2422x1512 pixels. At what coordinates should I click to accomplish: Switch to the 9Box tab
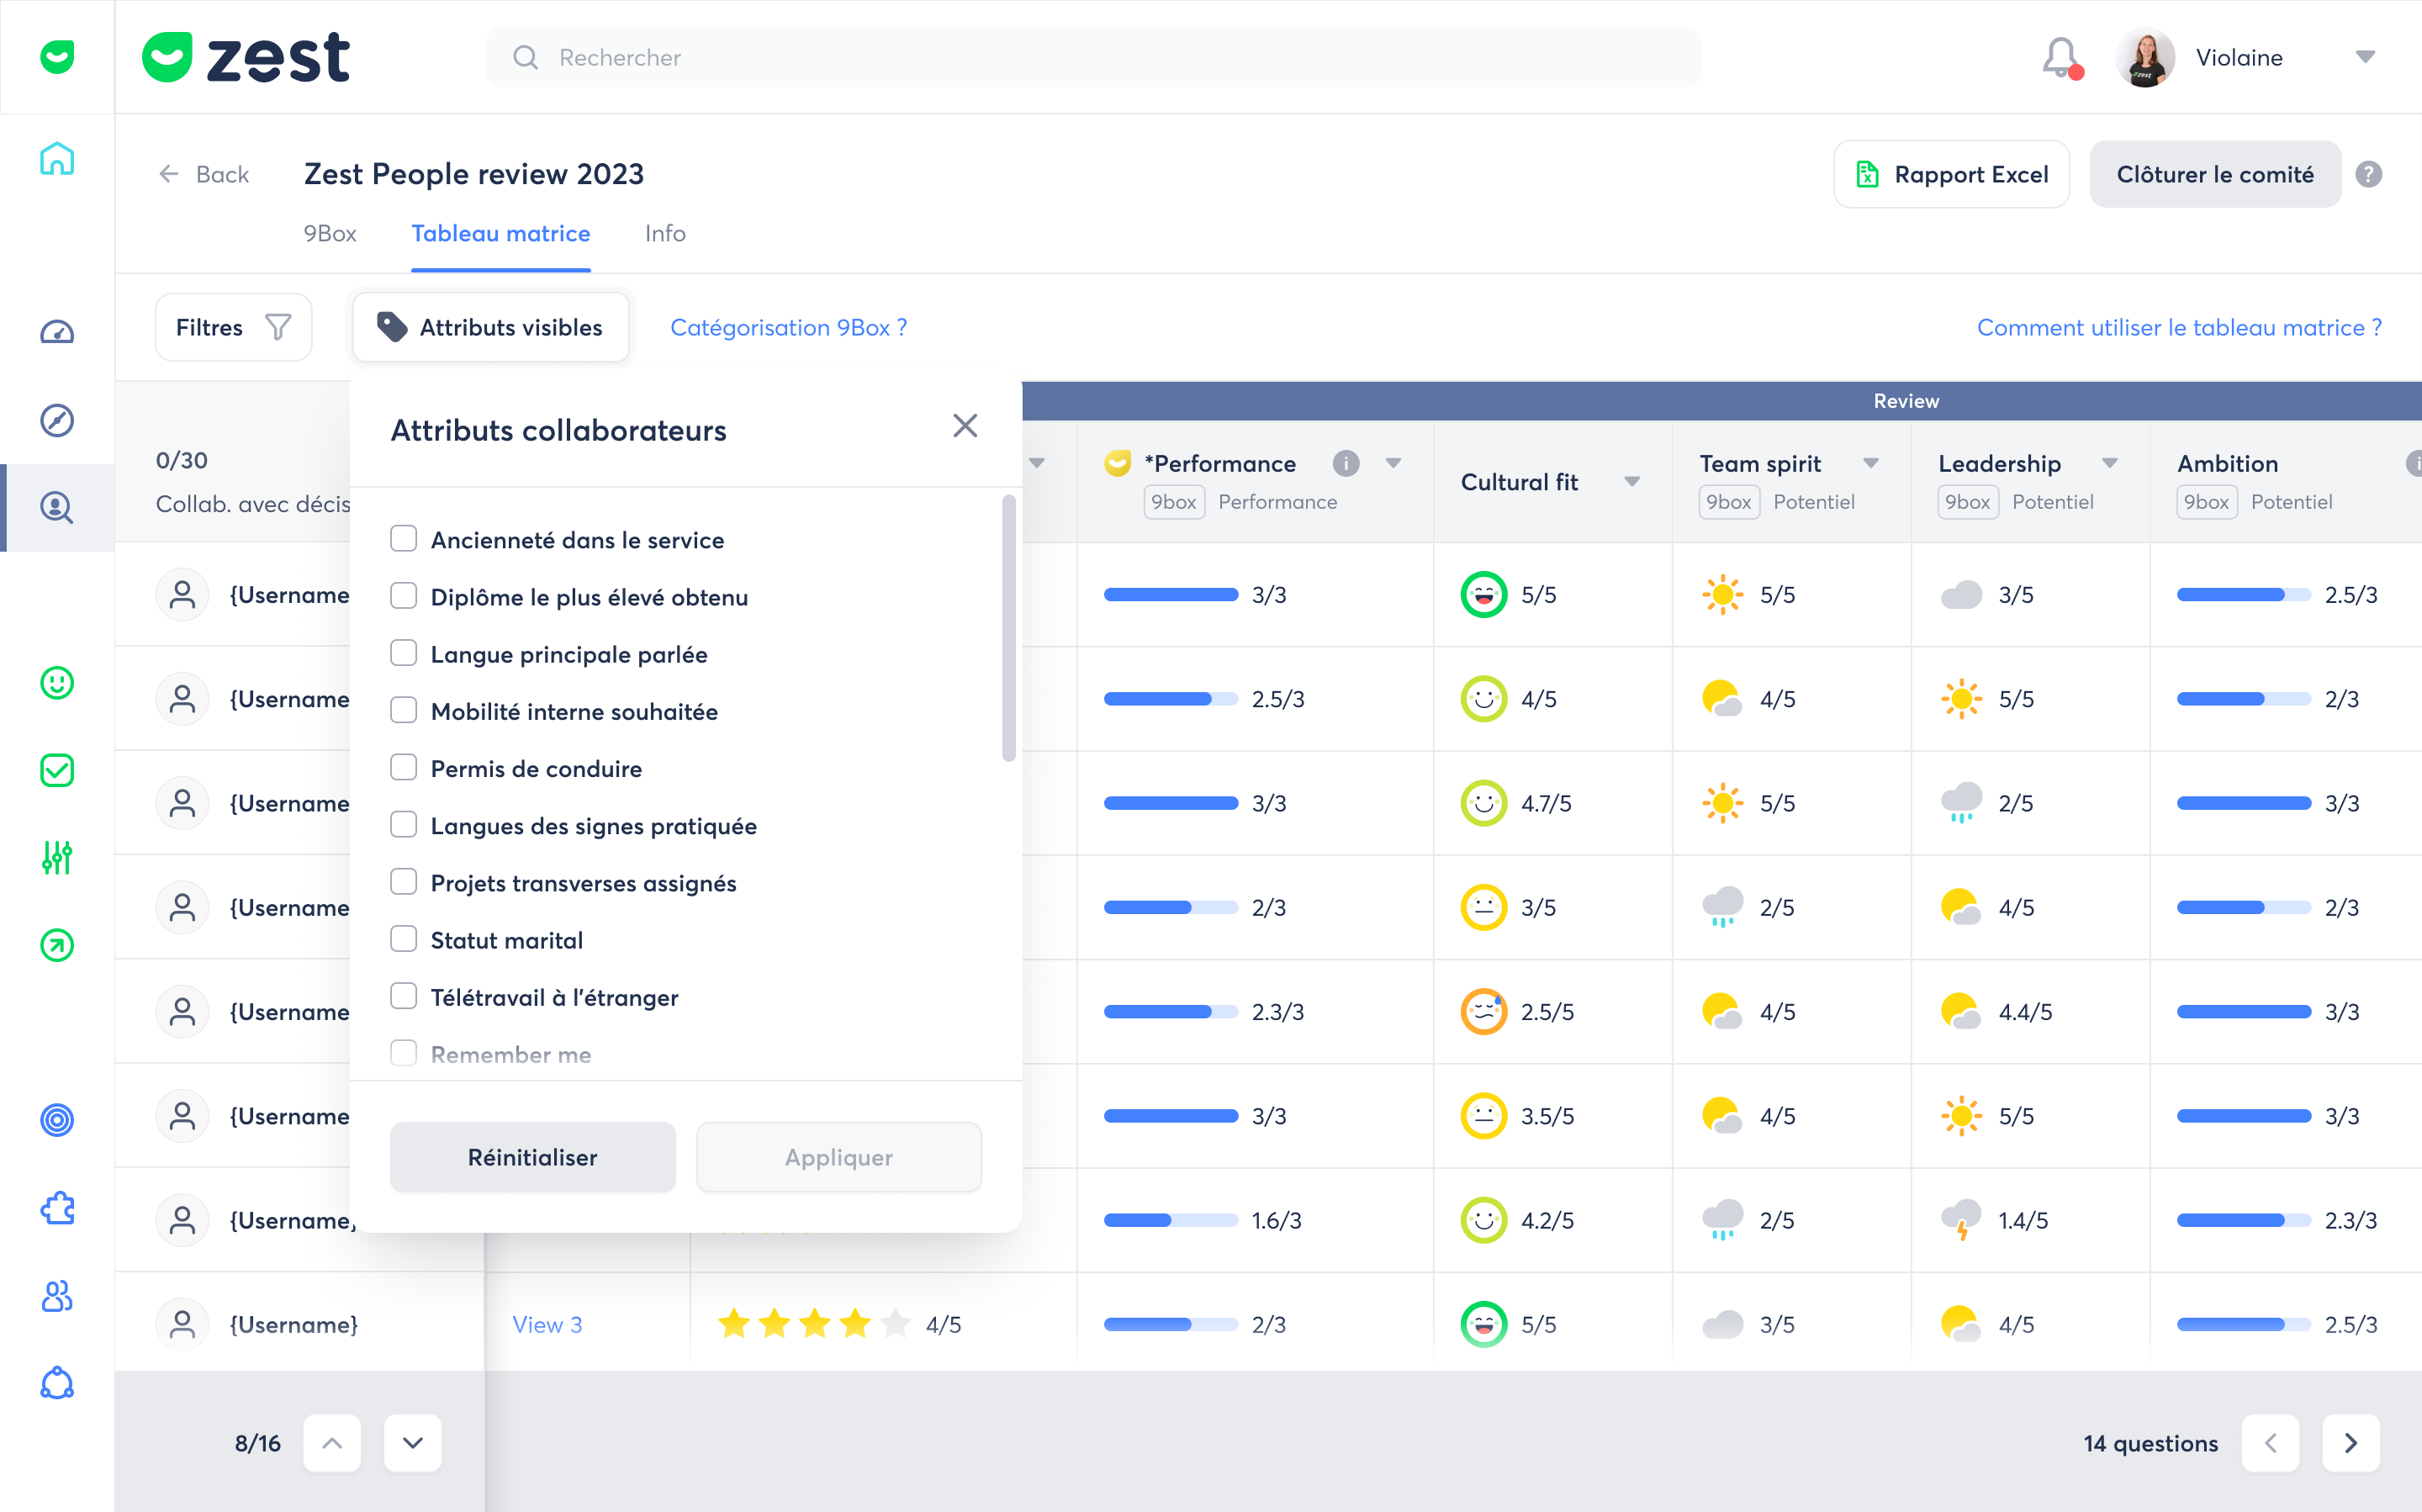click(x=330, y=234)
